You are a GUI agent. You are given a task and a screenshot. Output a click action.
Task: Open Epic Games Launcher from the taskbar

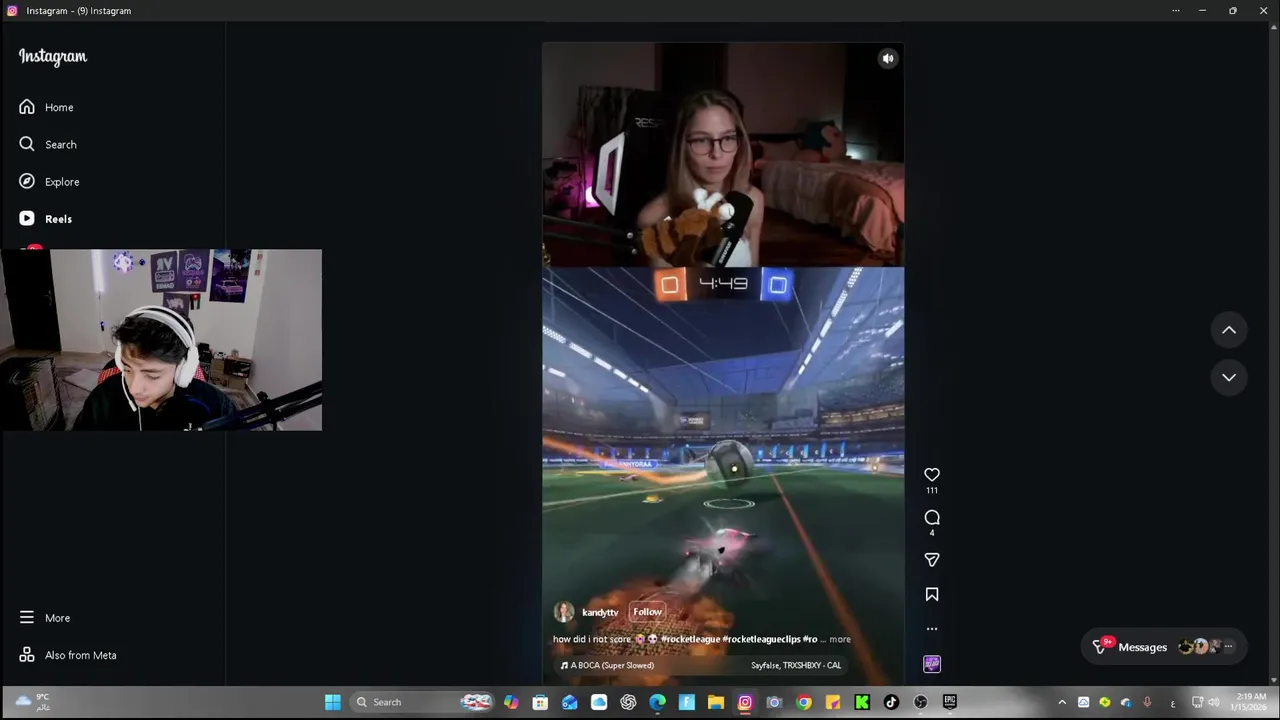(949, 702)
